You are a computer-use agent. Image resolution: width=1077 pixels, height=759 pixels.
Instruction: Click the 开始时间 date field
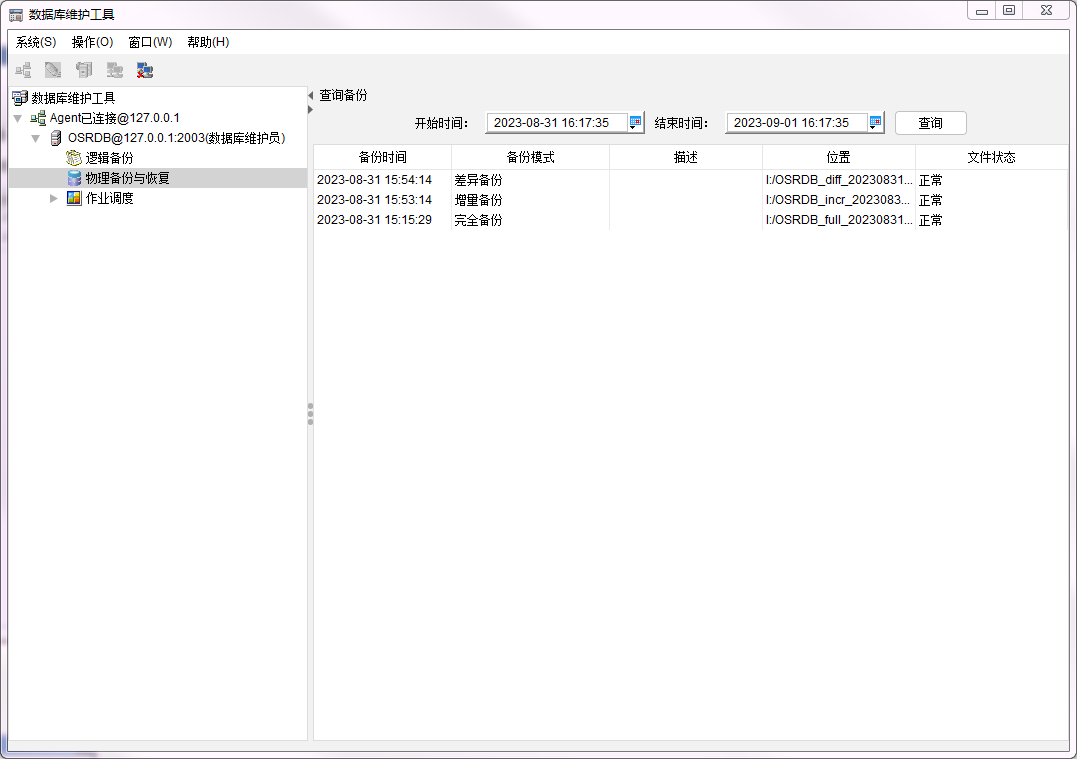point(556,123)
